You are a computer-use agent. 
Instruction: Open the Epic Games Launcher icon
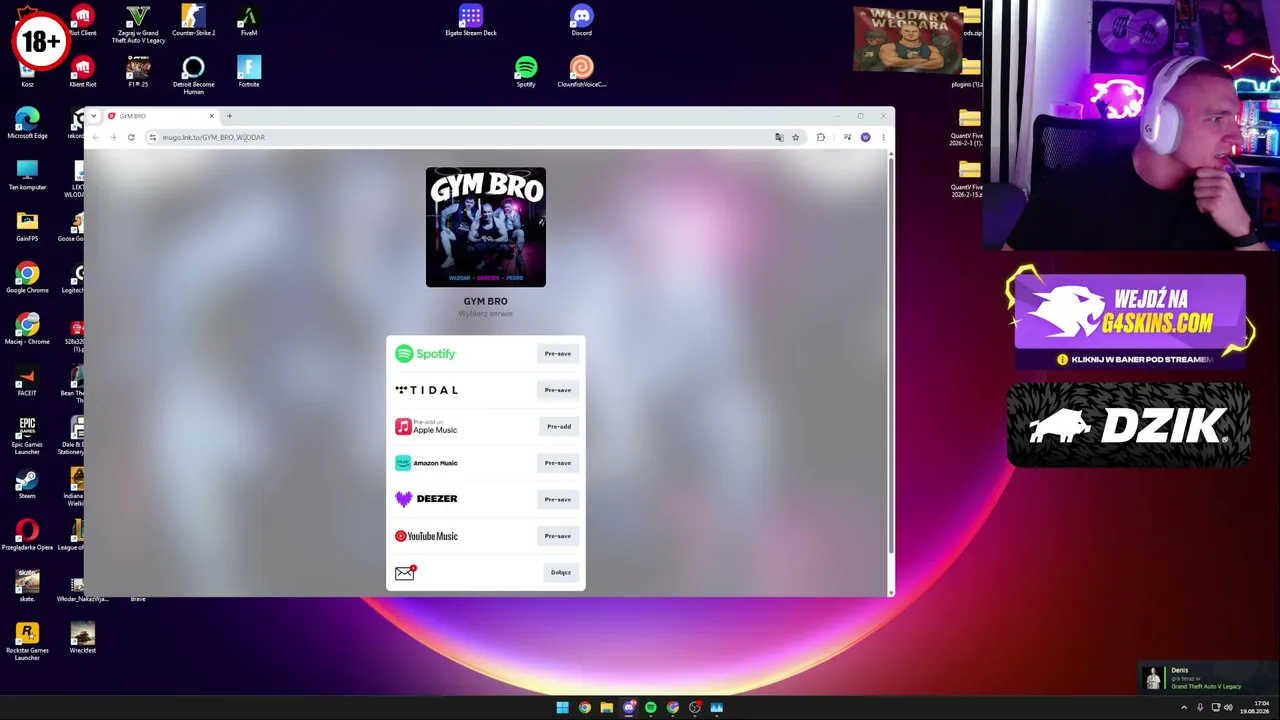tap(27, 435)
